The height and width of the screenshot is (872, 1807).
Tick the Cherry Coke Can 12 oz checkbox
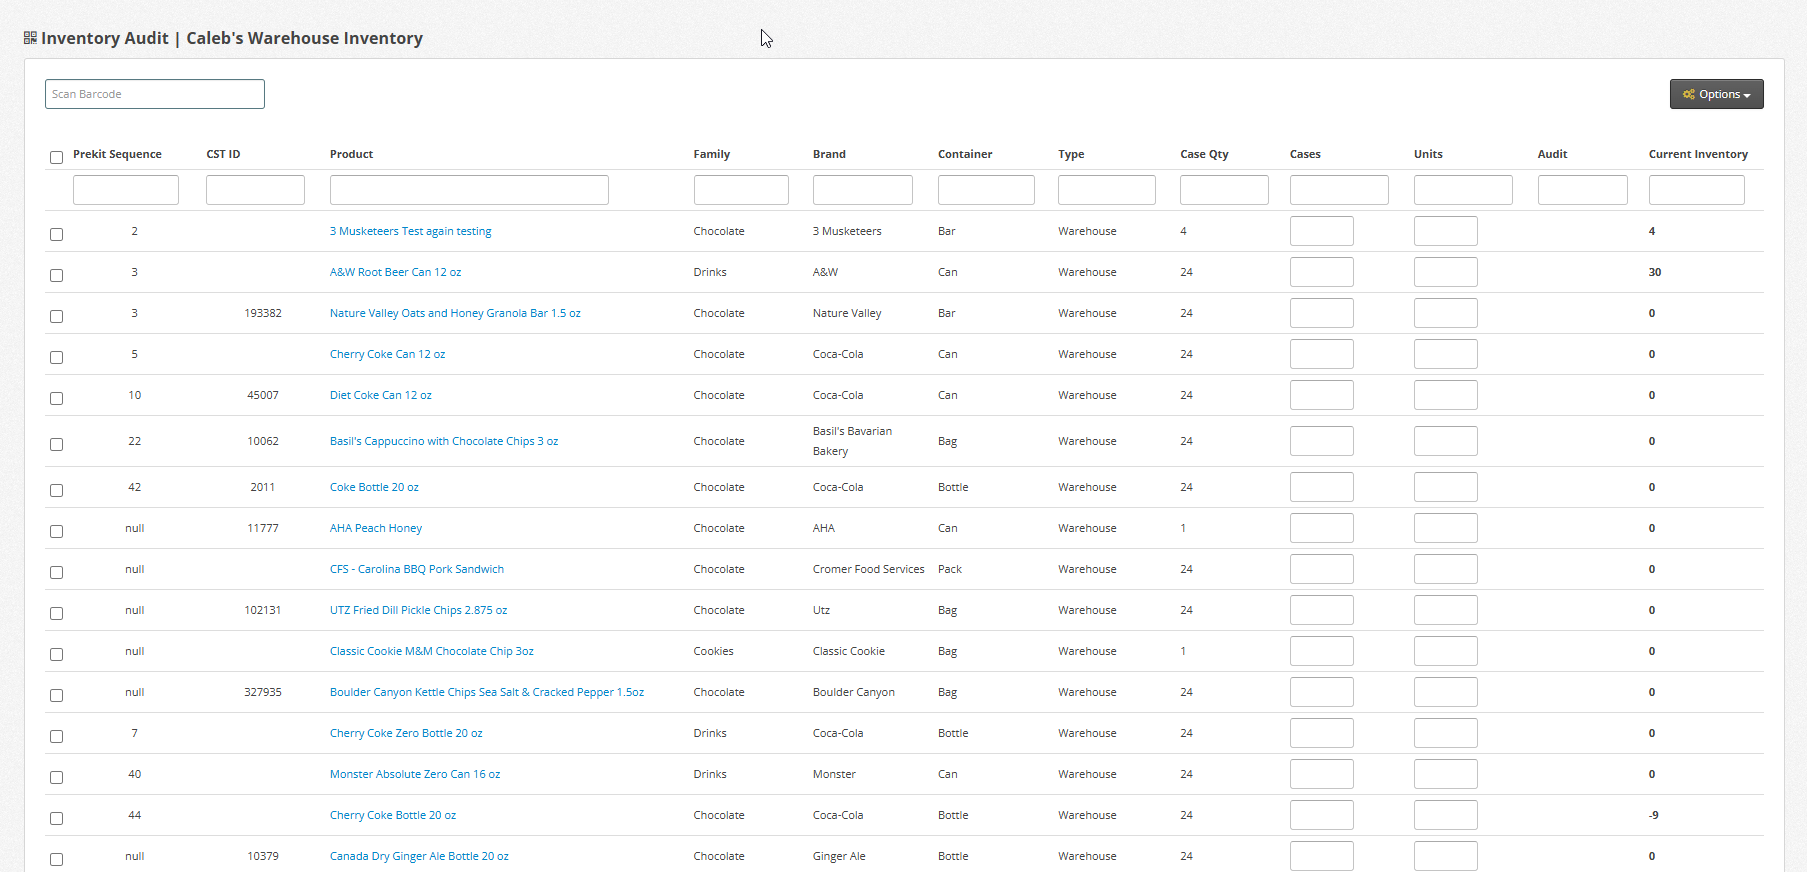(x=56, y=357)
